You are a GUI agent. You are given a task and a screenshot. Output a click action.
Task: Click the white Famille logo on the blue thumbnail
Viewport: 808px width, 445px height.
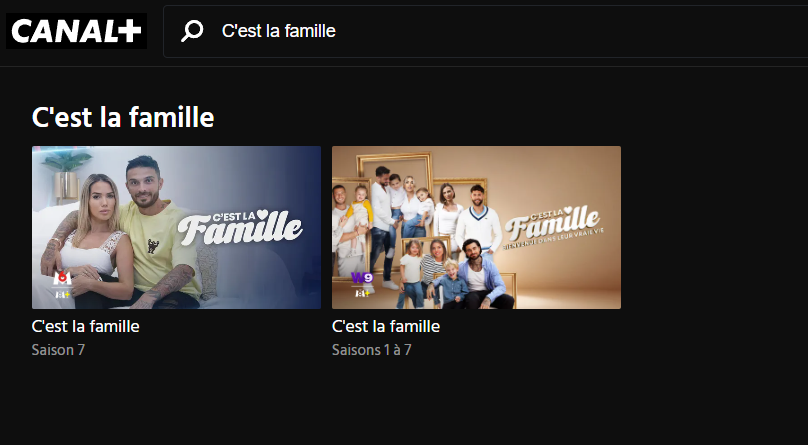point(240,227)
